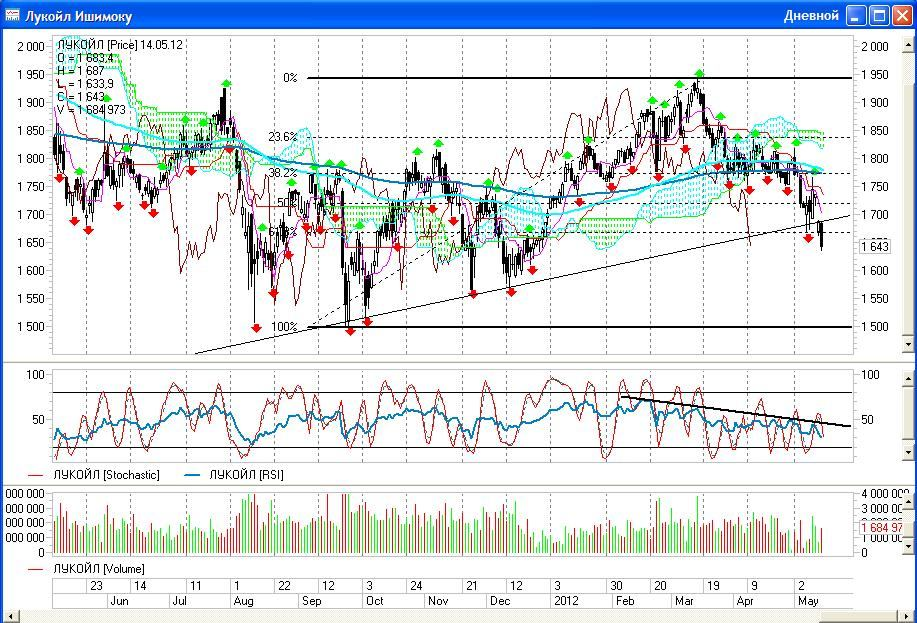Click volume panel scroll down arrow
Screen dimensions: 917x623
point(908,546)
